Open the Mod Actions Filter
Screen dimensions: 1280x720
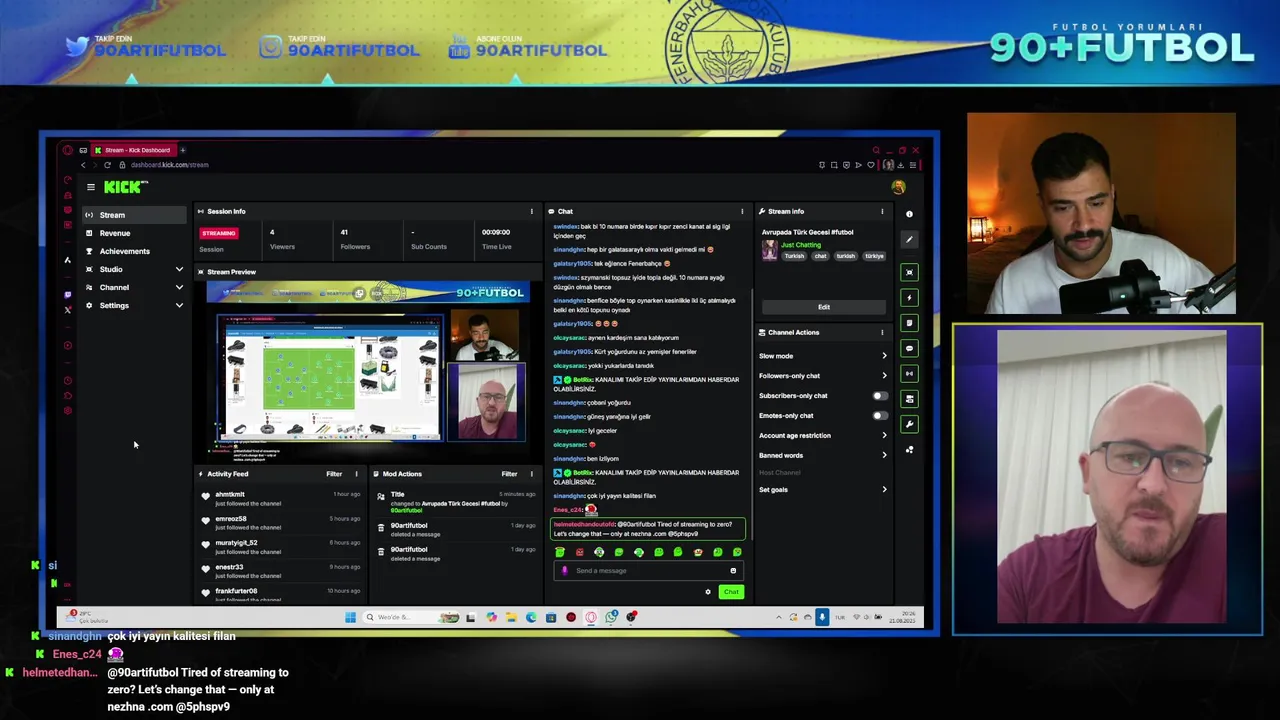tap(509, 474)
